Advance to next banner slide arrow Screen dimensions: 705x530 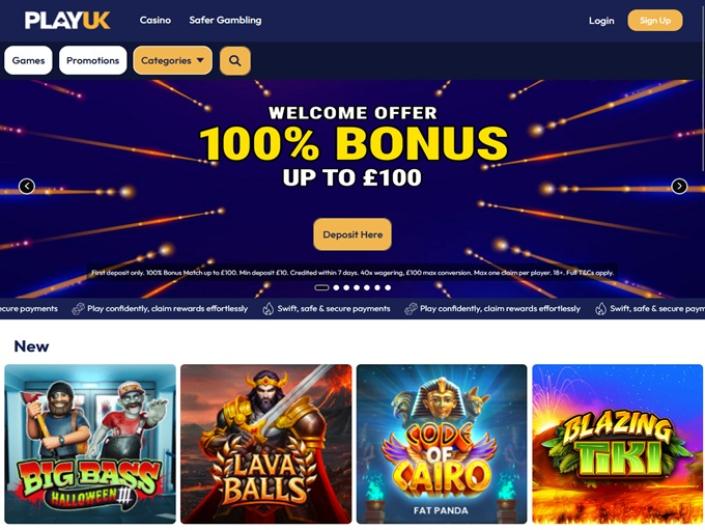pos(679,186)
